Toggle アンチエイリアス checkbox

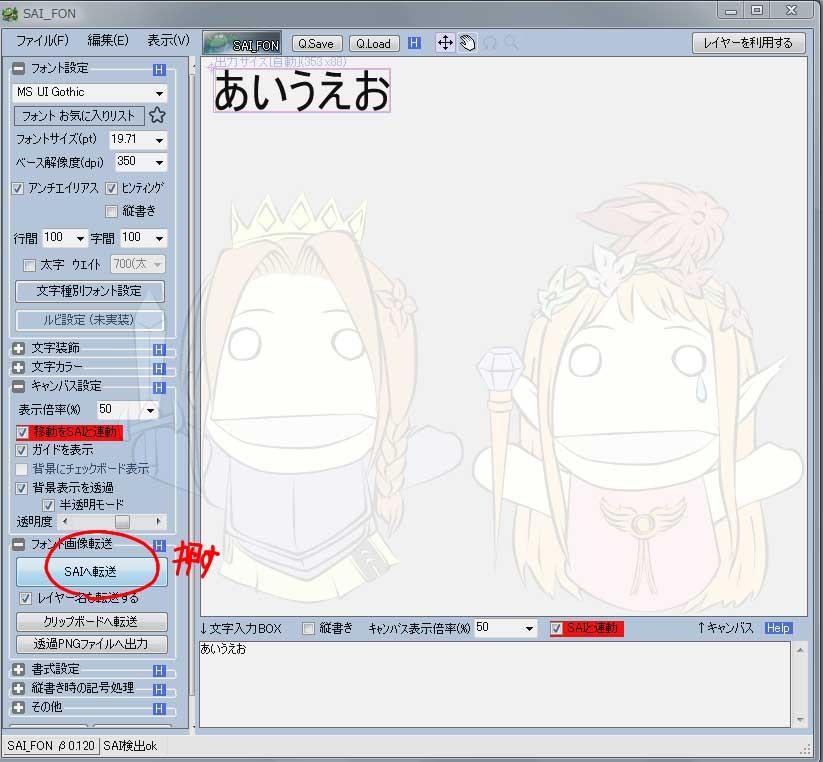tap(18, 188)
